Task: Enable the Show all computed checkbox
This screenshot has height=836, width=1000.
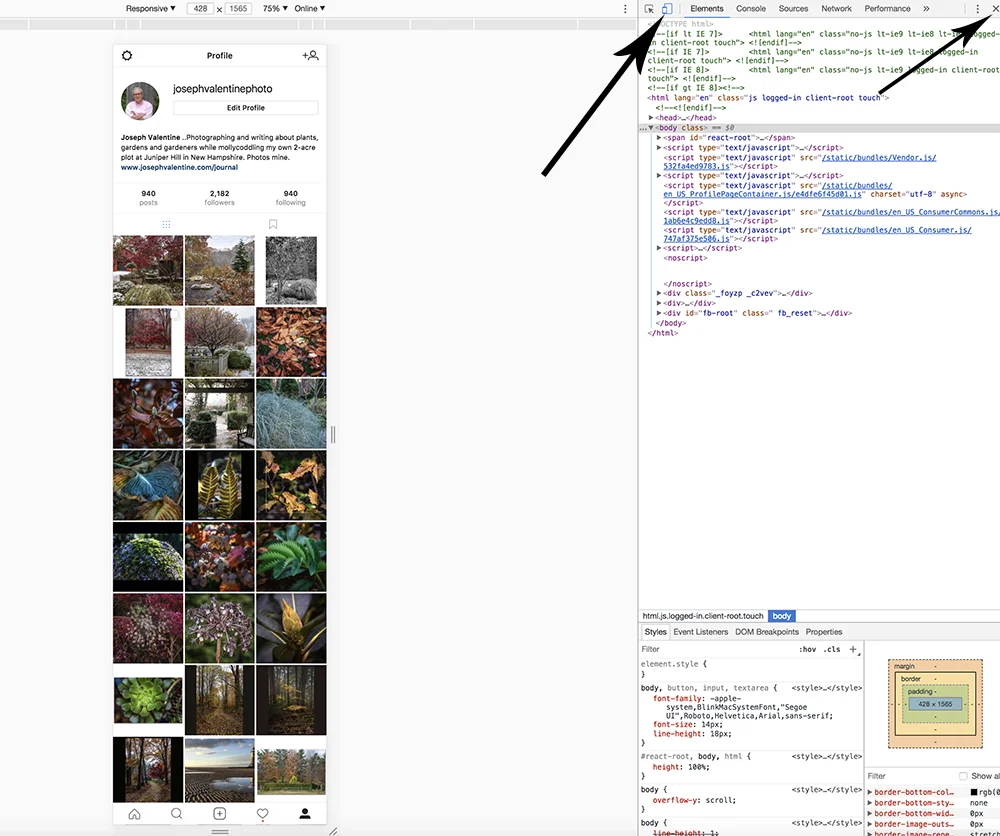Action: (x=963, y=776)
